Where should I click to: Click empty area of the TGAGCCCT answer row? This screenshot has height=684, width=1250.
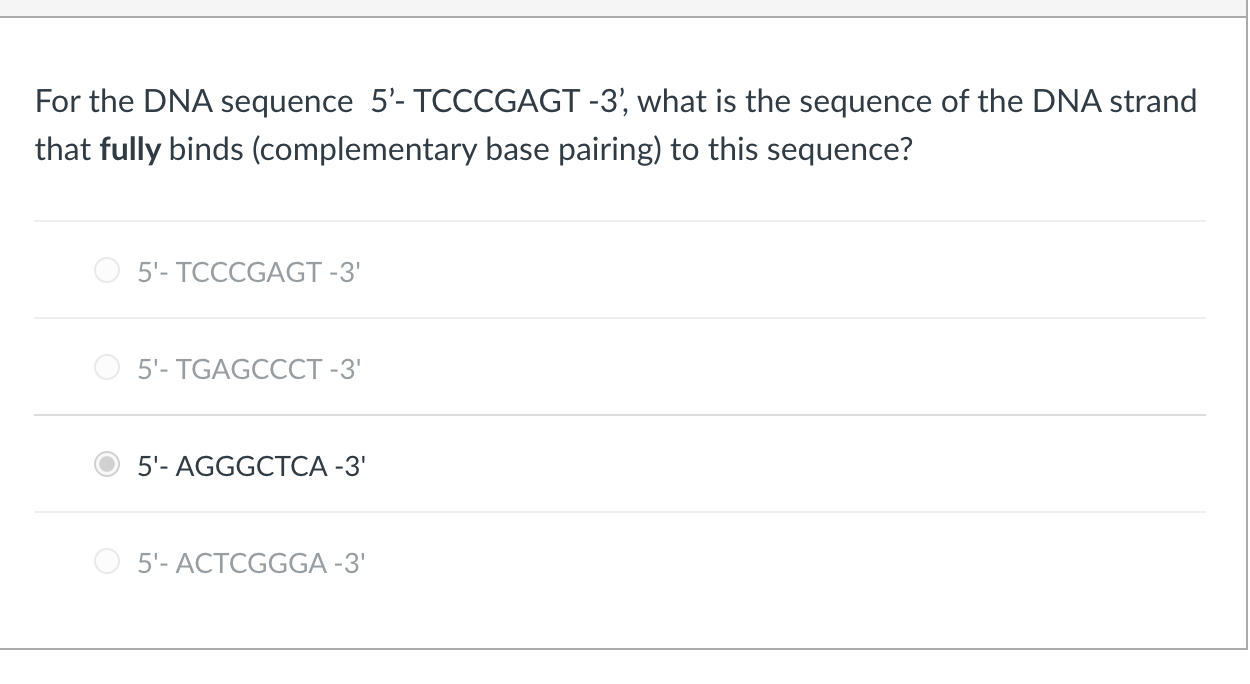coord(780,367)
